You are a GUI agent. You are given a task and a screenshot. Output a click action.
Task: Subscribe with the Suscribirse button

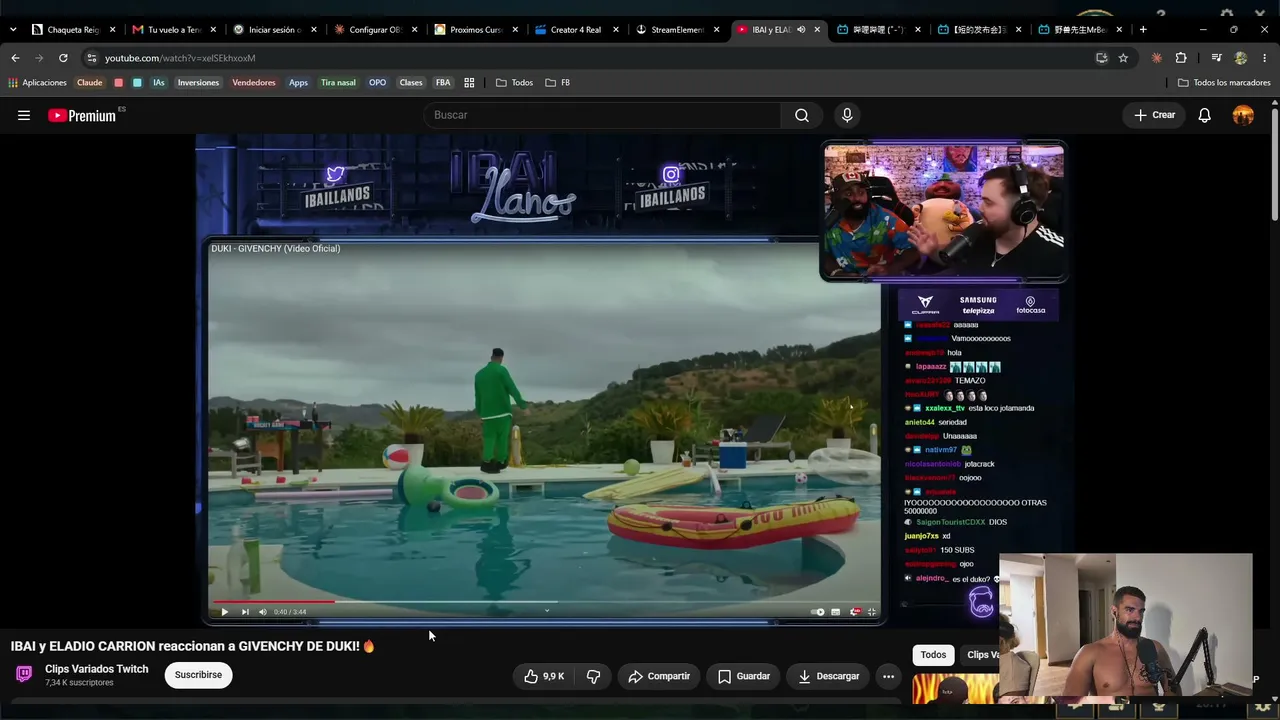[x=198, y=675]
